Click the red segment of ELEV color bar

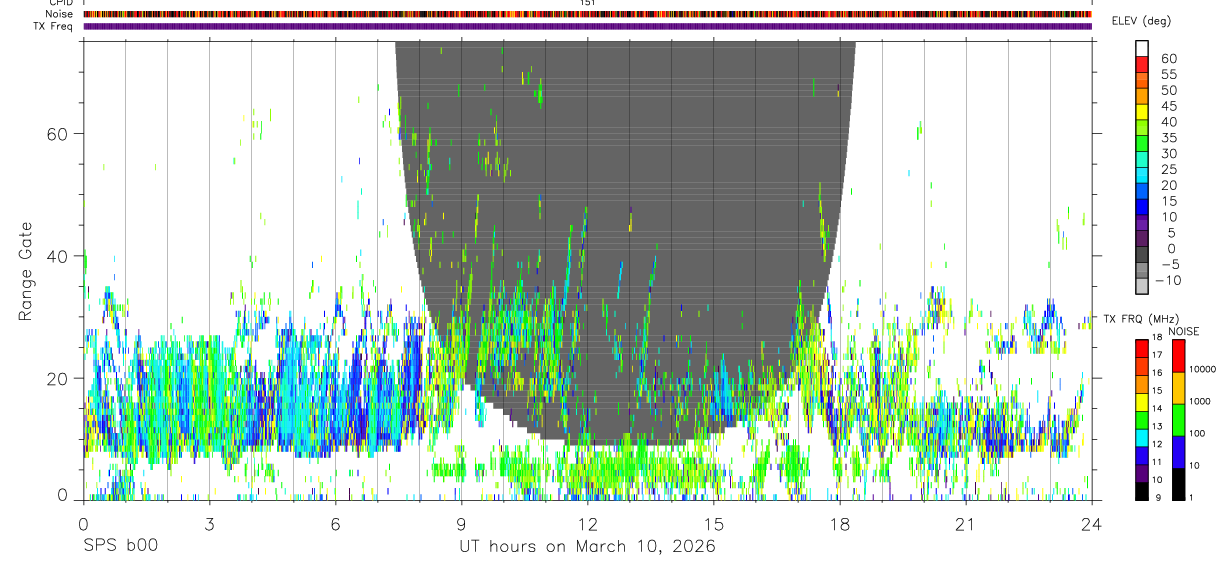point(1142,65)
